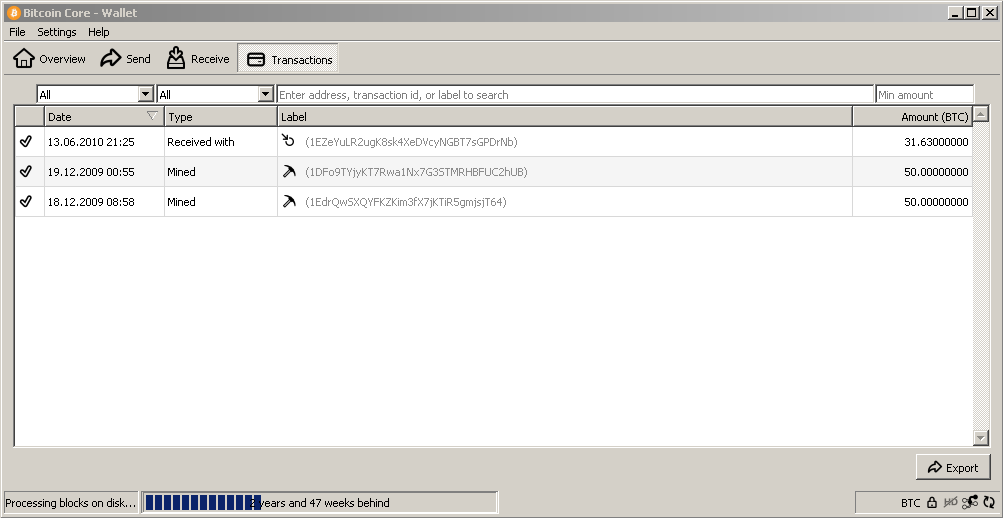
Task: Click the crossed-out HD wallet icon
Action: (951, 503)
